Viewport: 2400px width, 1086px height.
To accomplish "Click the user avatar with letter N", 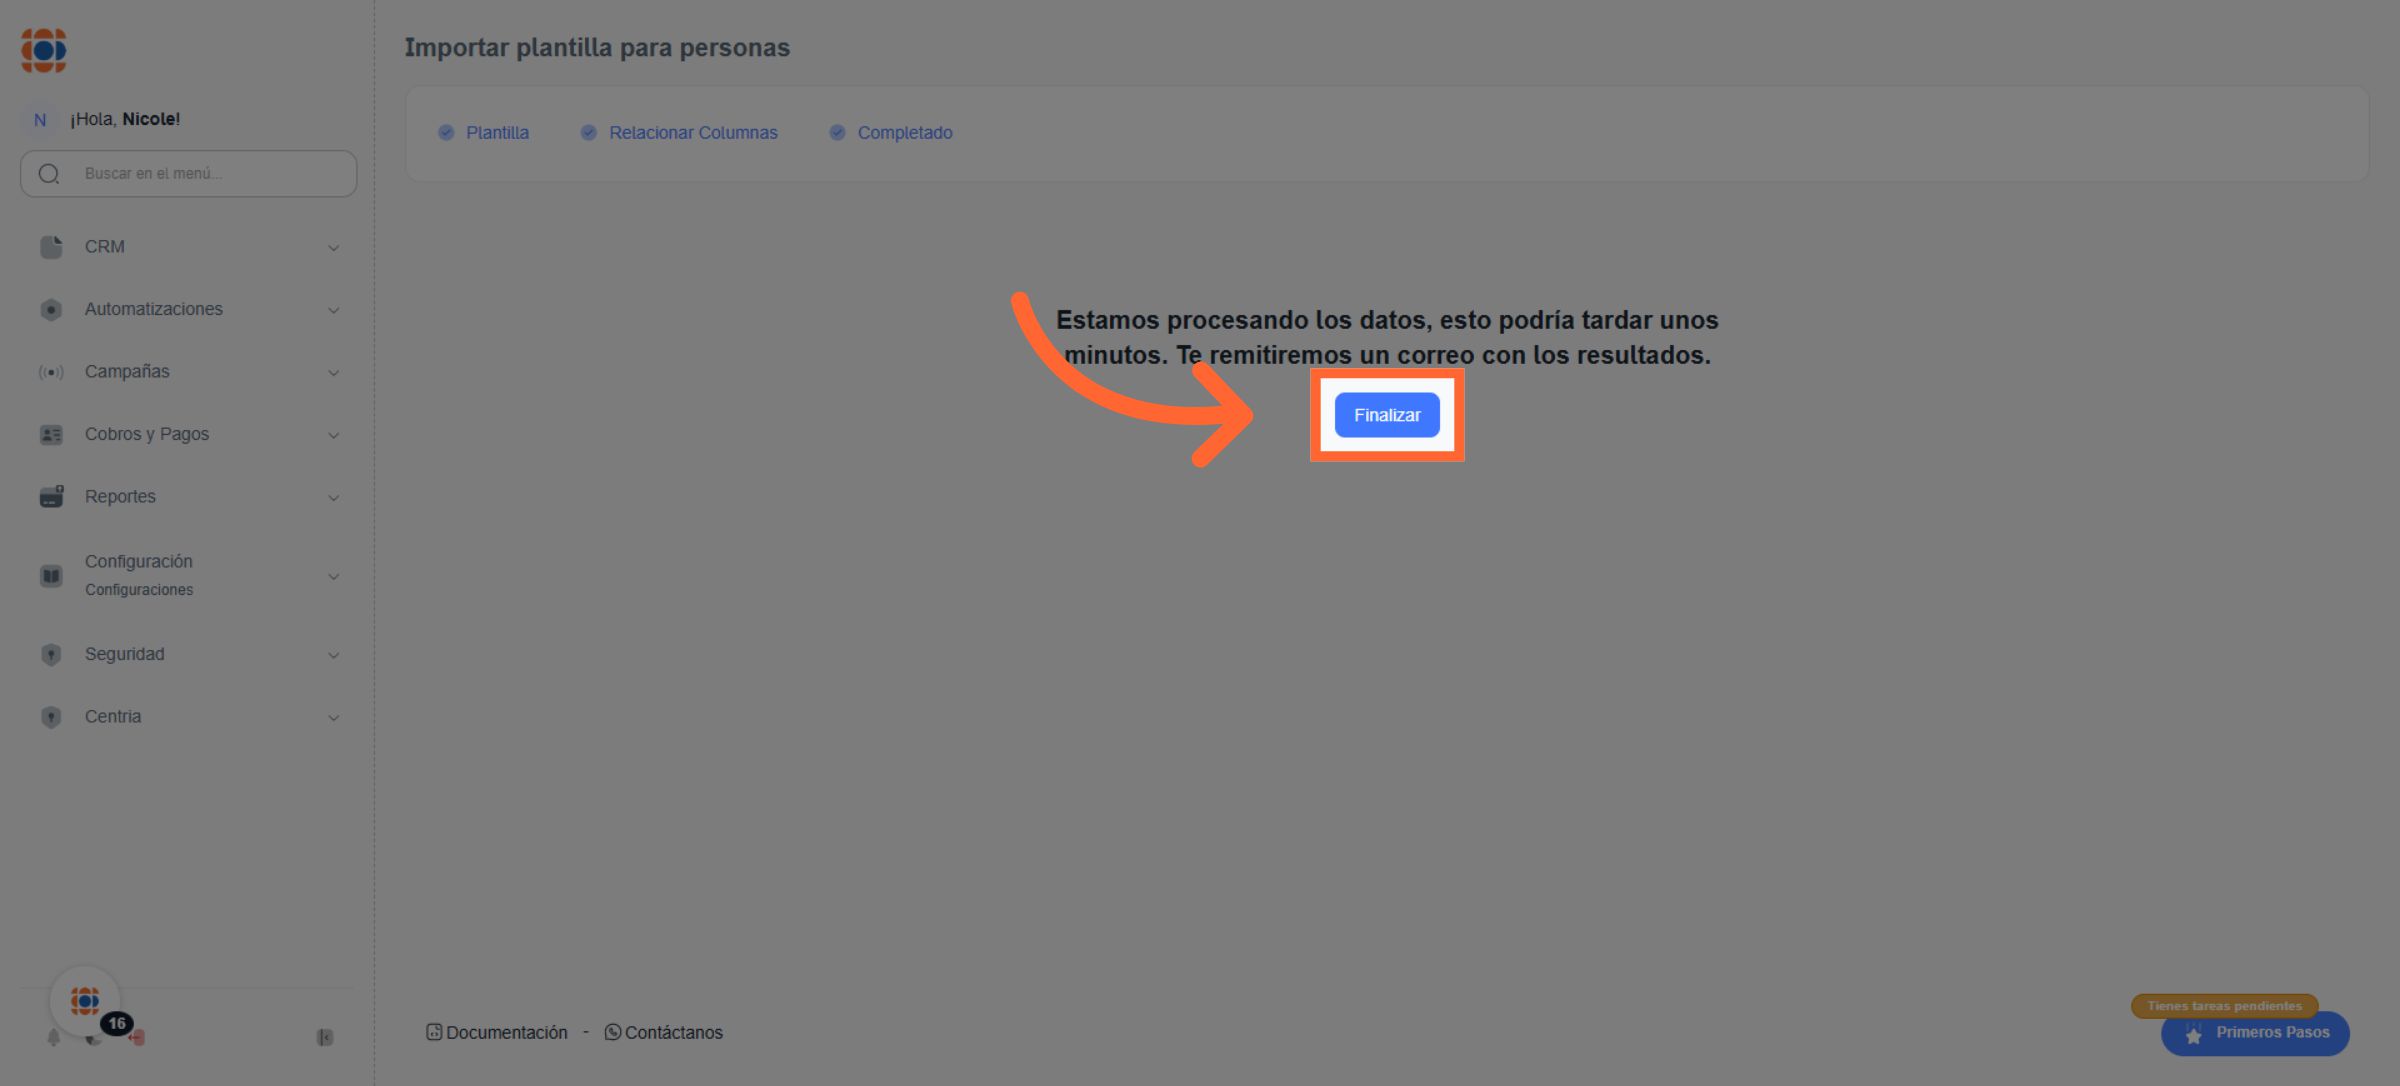I will [x=40, y=120].
